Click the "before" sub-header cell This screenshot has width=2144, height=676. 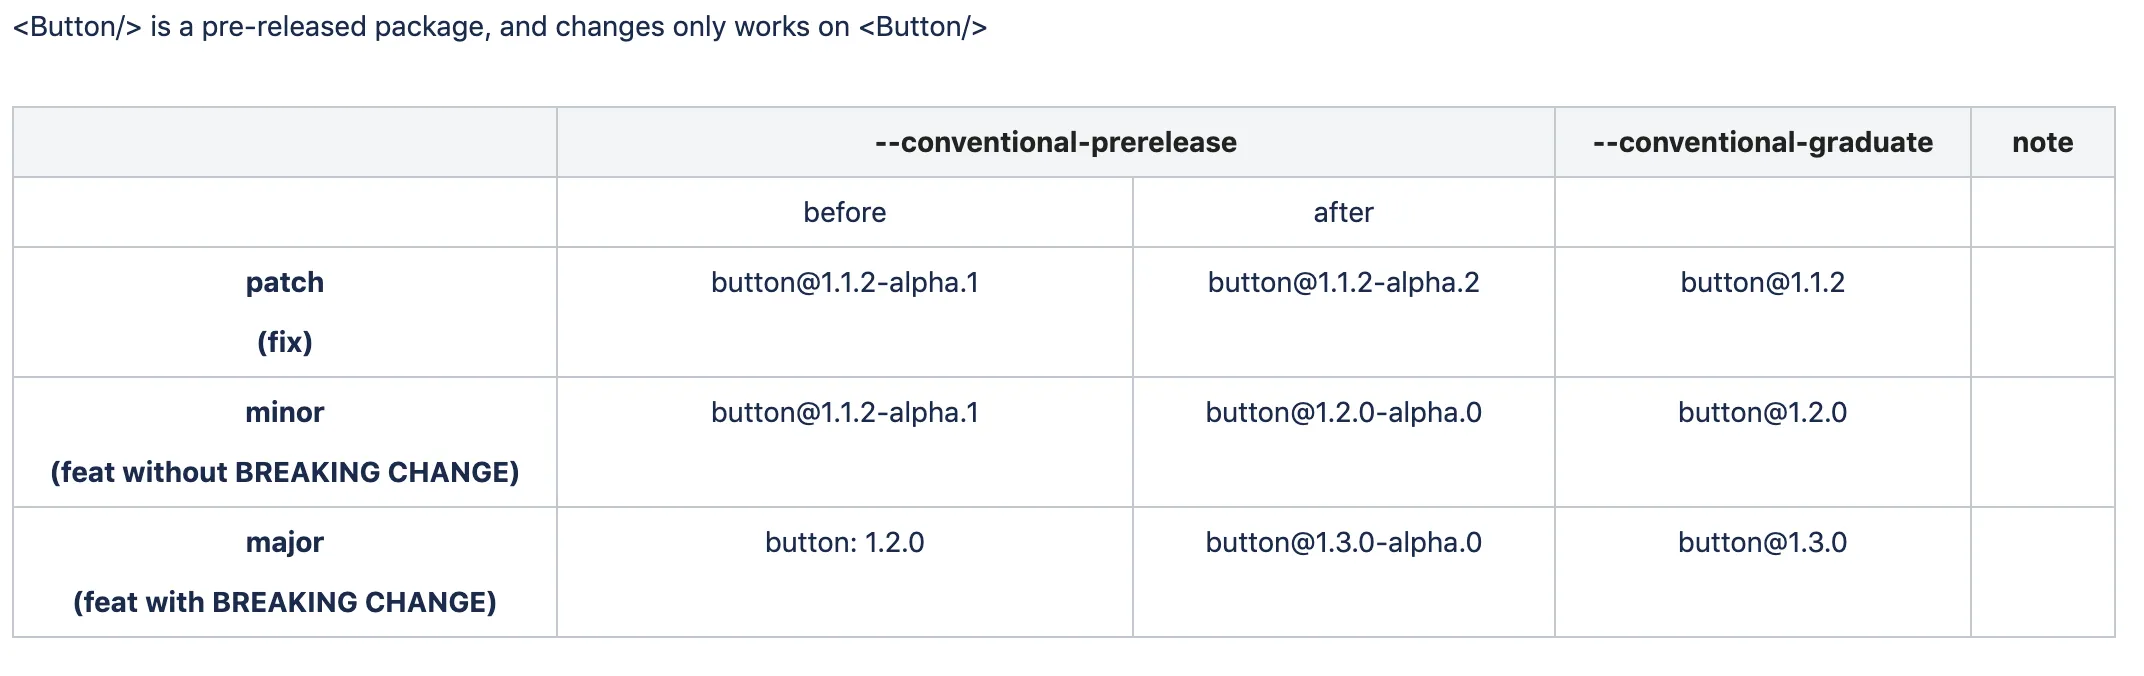tap(844, 213)
